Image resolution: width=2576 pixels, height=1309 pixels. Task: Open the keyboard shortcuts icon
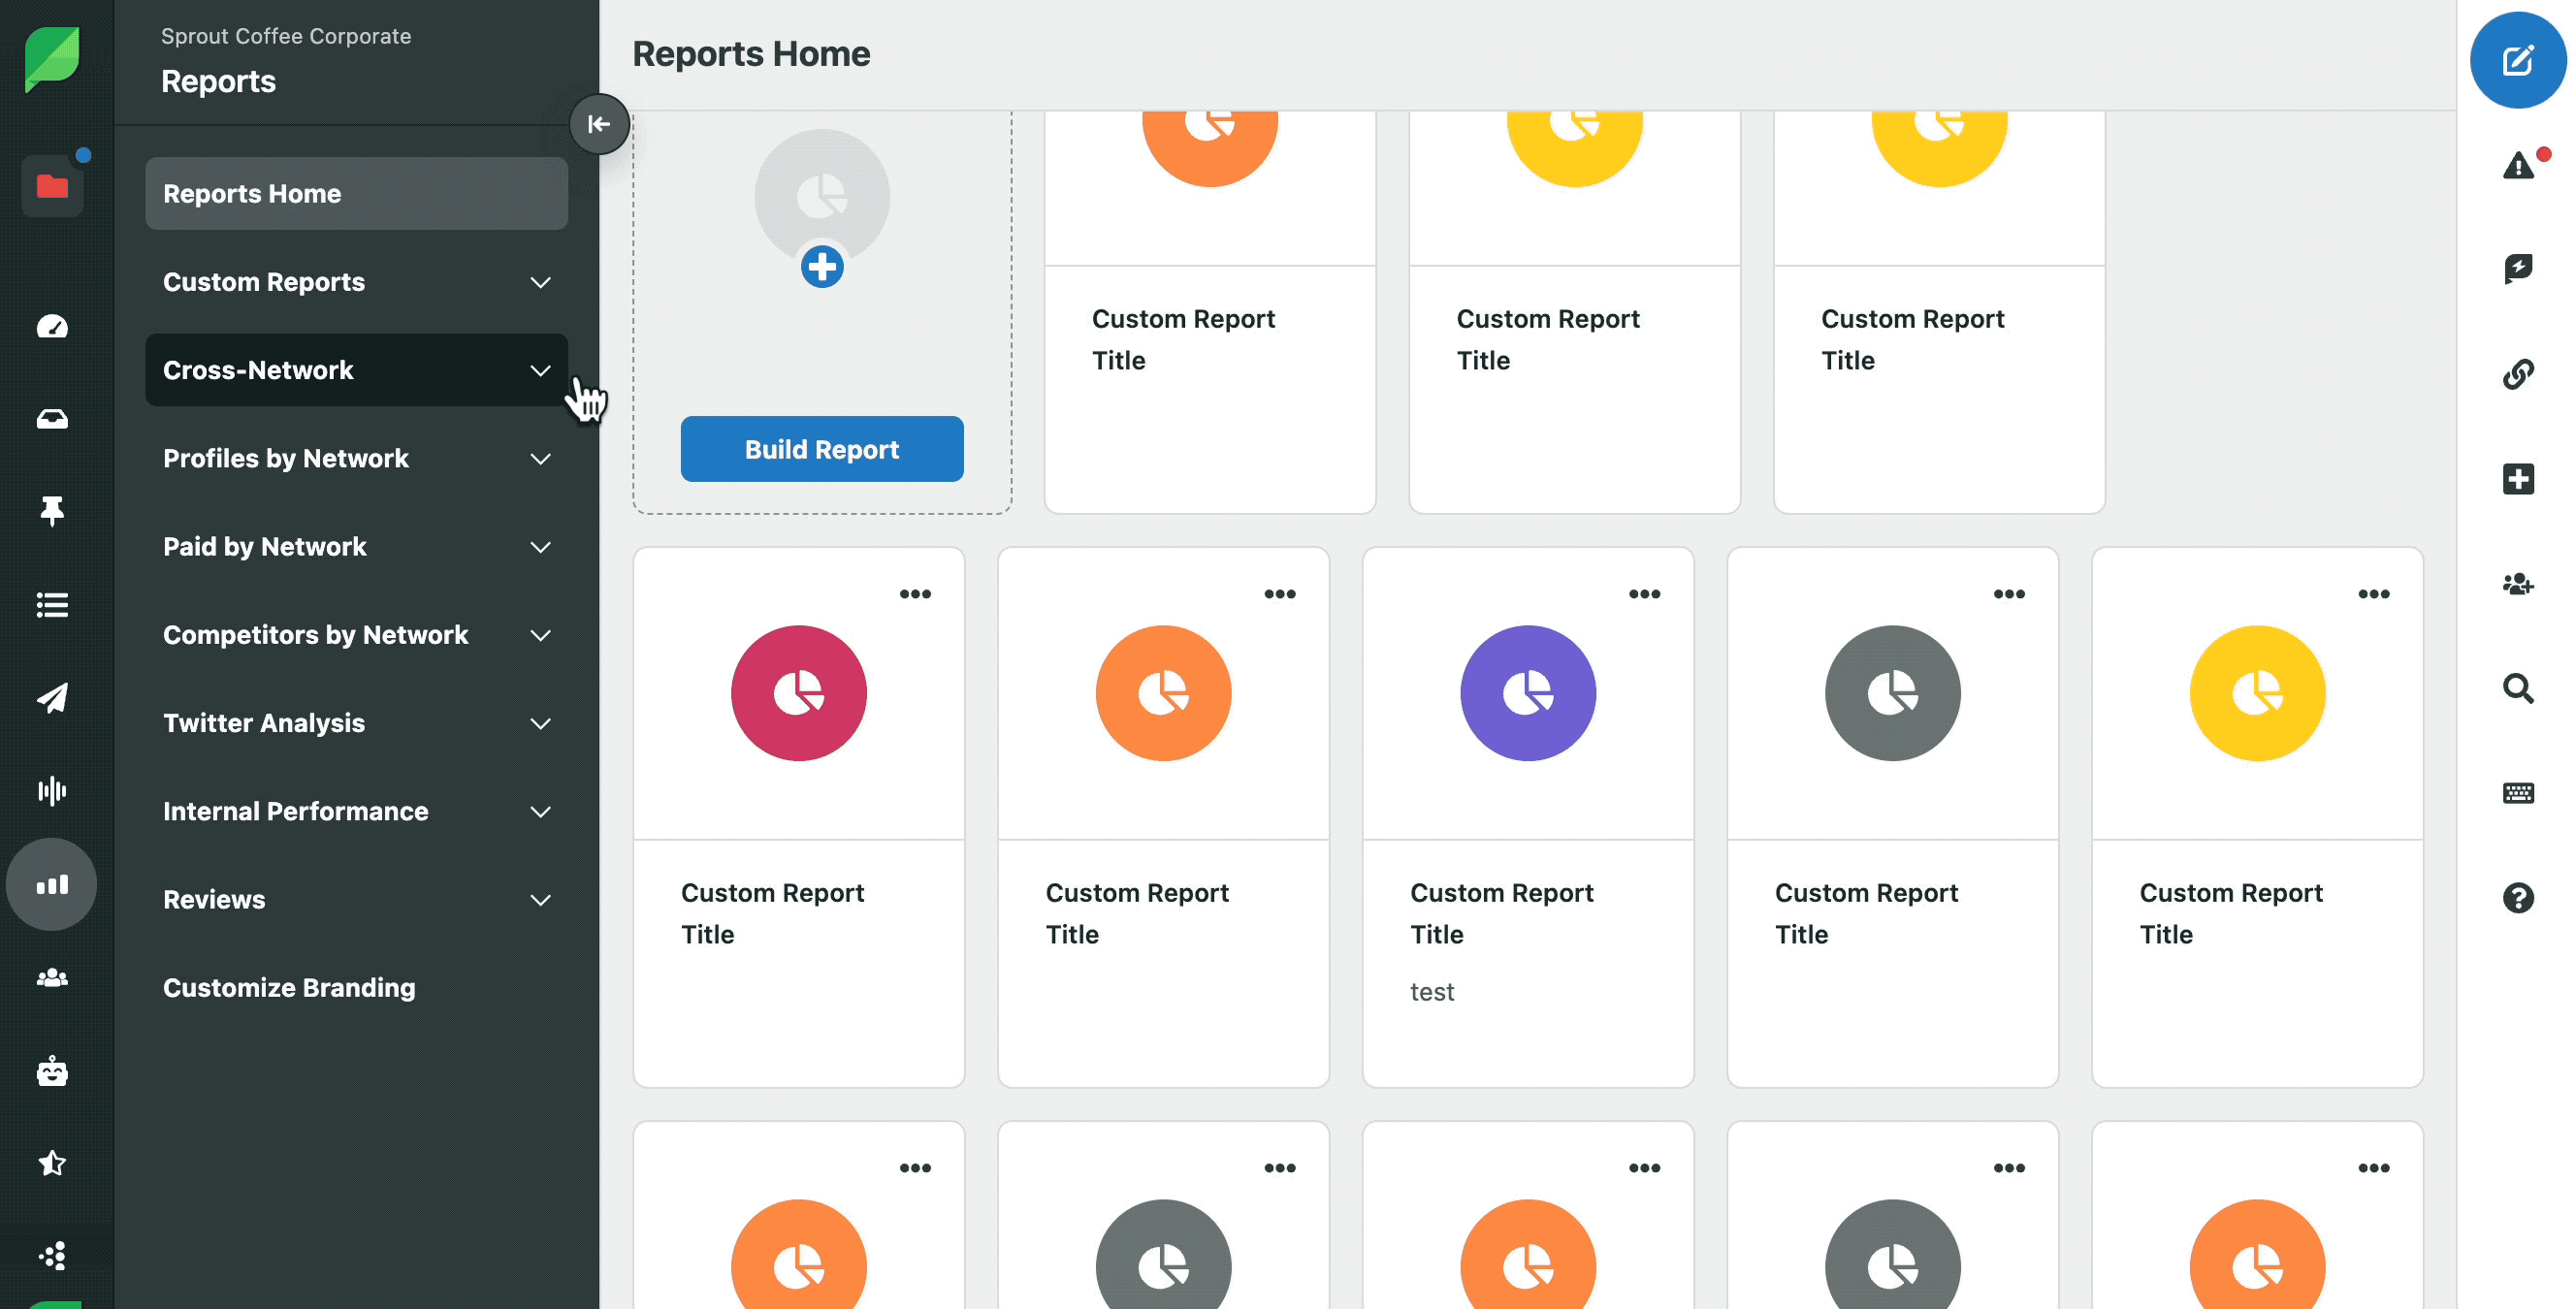tap(2518, 793)
